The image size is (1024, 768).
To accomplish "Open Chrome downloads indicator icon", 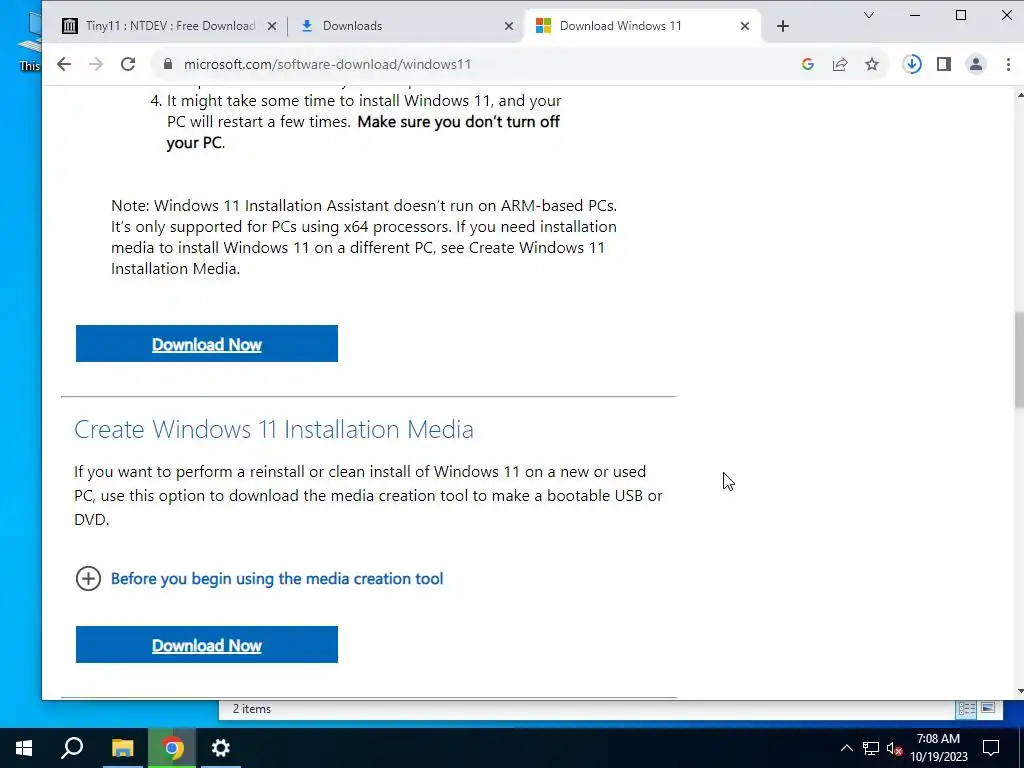I will 912,64.
